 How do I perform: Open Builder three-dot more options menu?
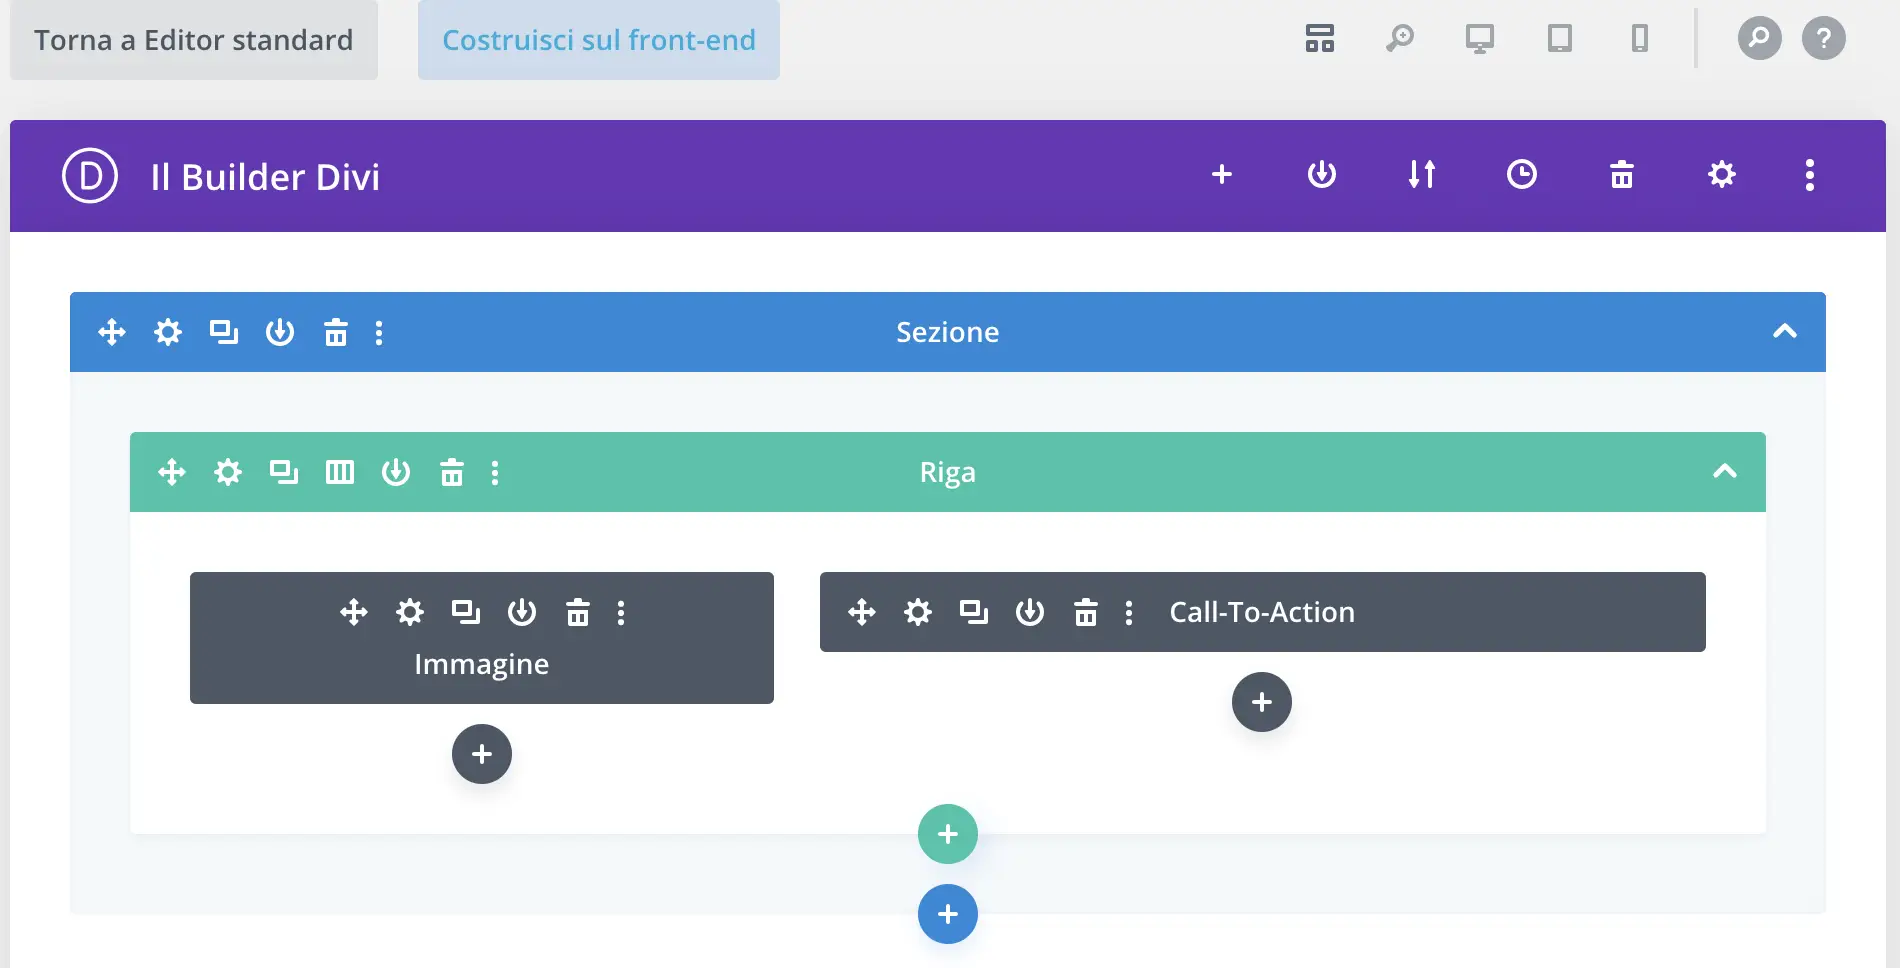1809,175
